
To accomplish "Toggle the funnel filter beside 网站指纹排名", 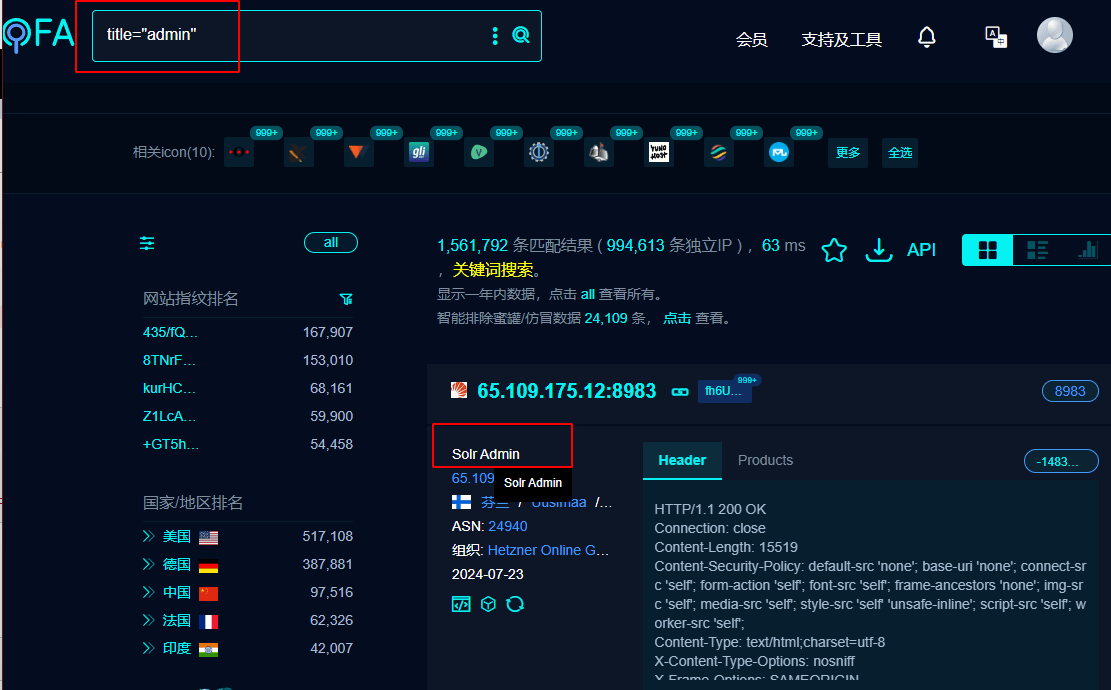I will tap(346, 299).
